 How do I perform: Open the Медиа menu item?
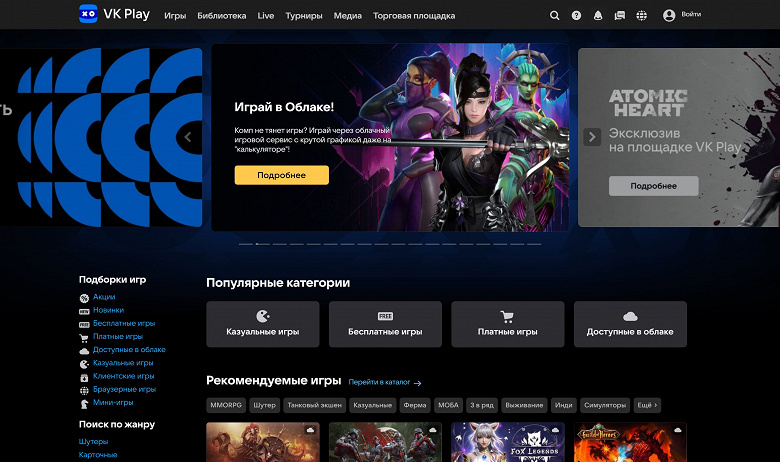click(348, 16)
